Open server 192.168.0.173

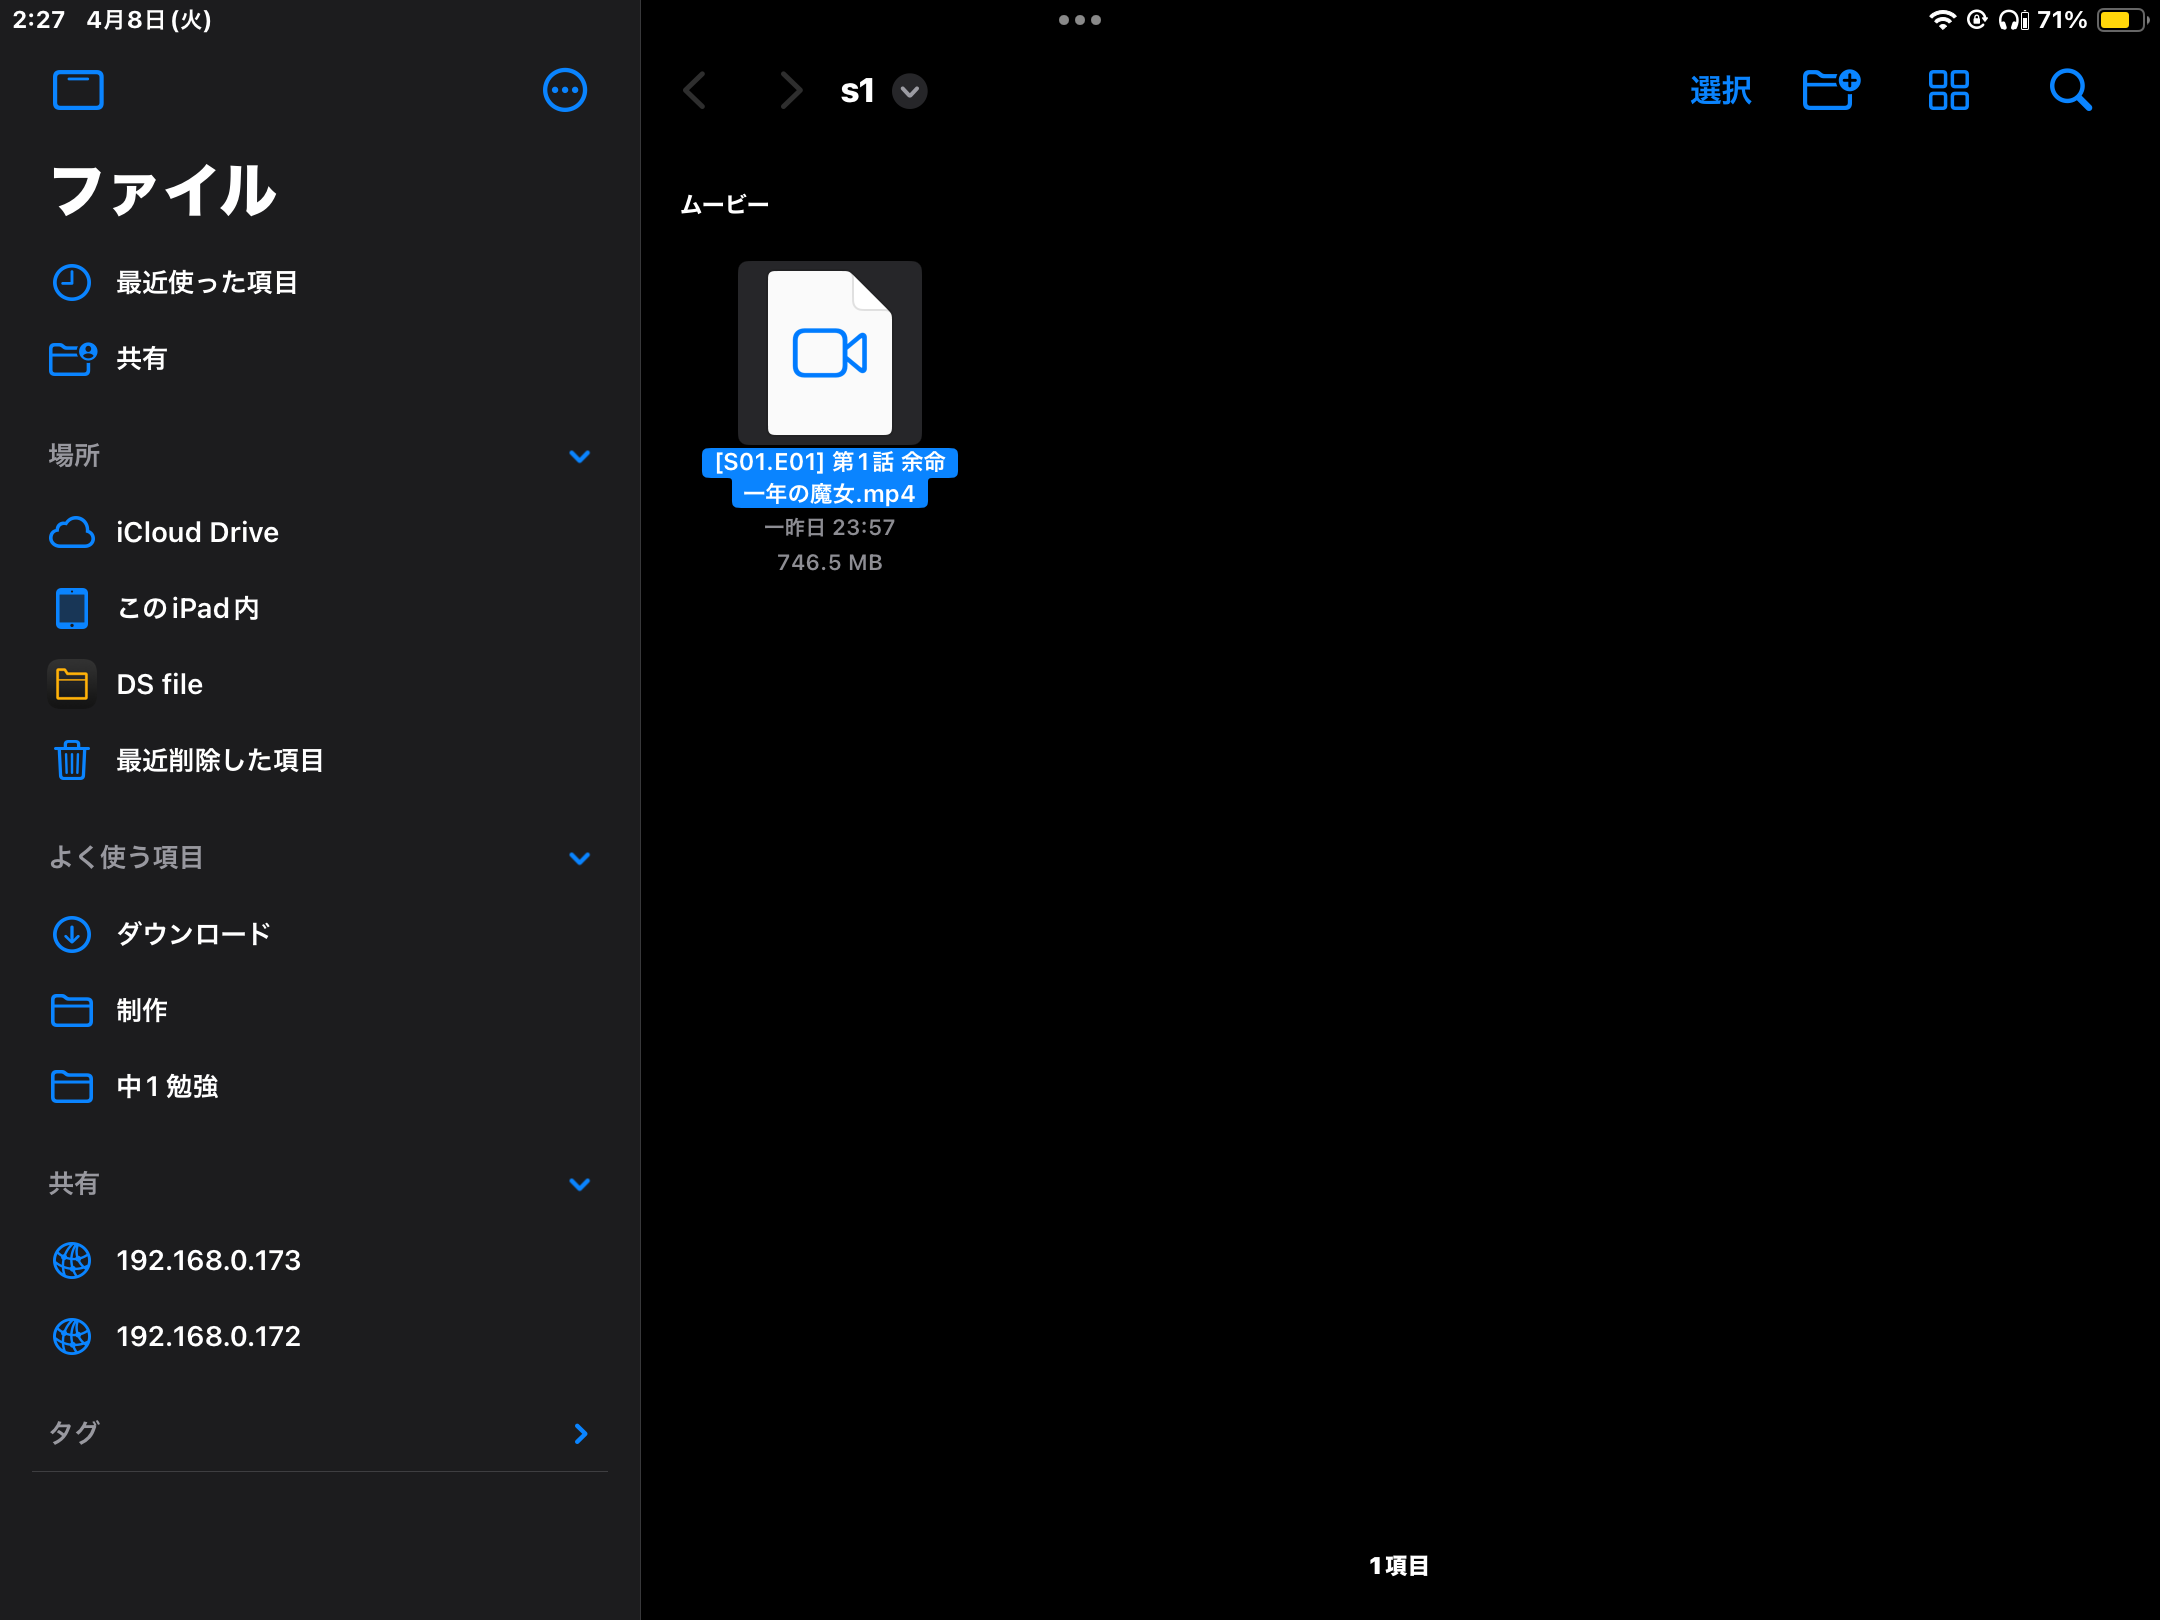208,1260
